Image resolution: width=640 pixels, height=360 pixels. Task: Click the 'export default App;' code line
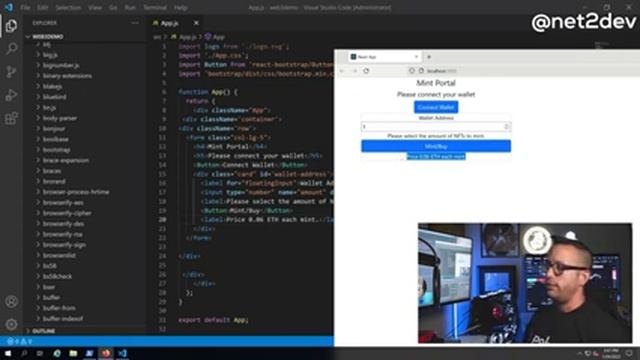pyautogui.click(x=213, y=320)
